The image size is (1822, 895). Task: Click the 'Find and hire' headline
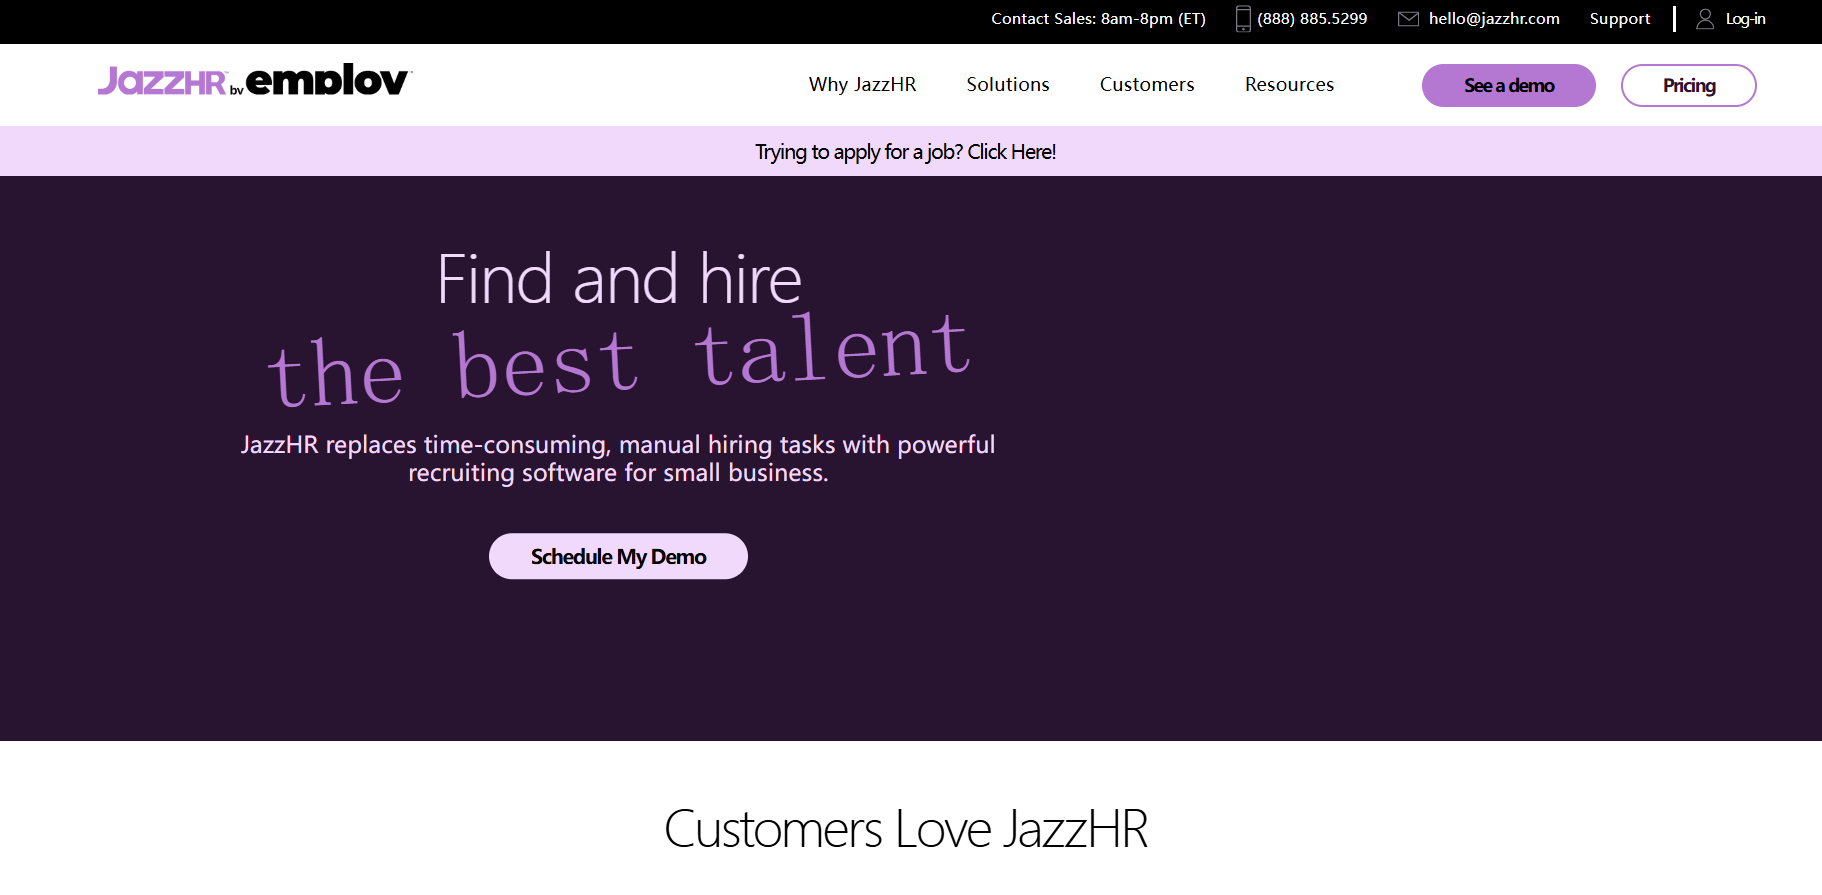(x=619, y=279)
